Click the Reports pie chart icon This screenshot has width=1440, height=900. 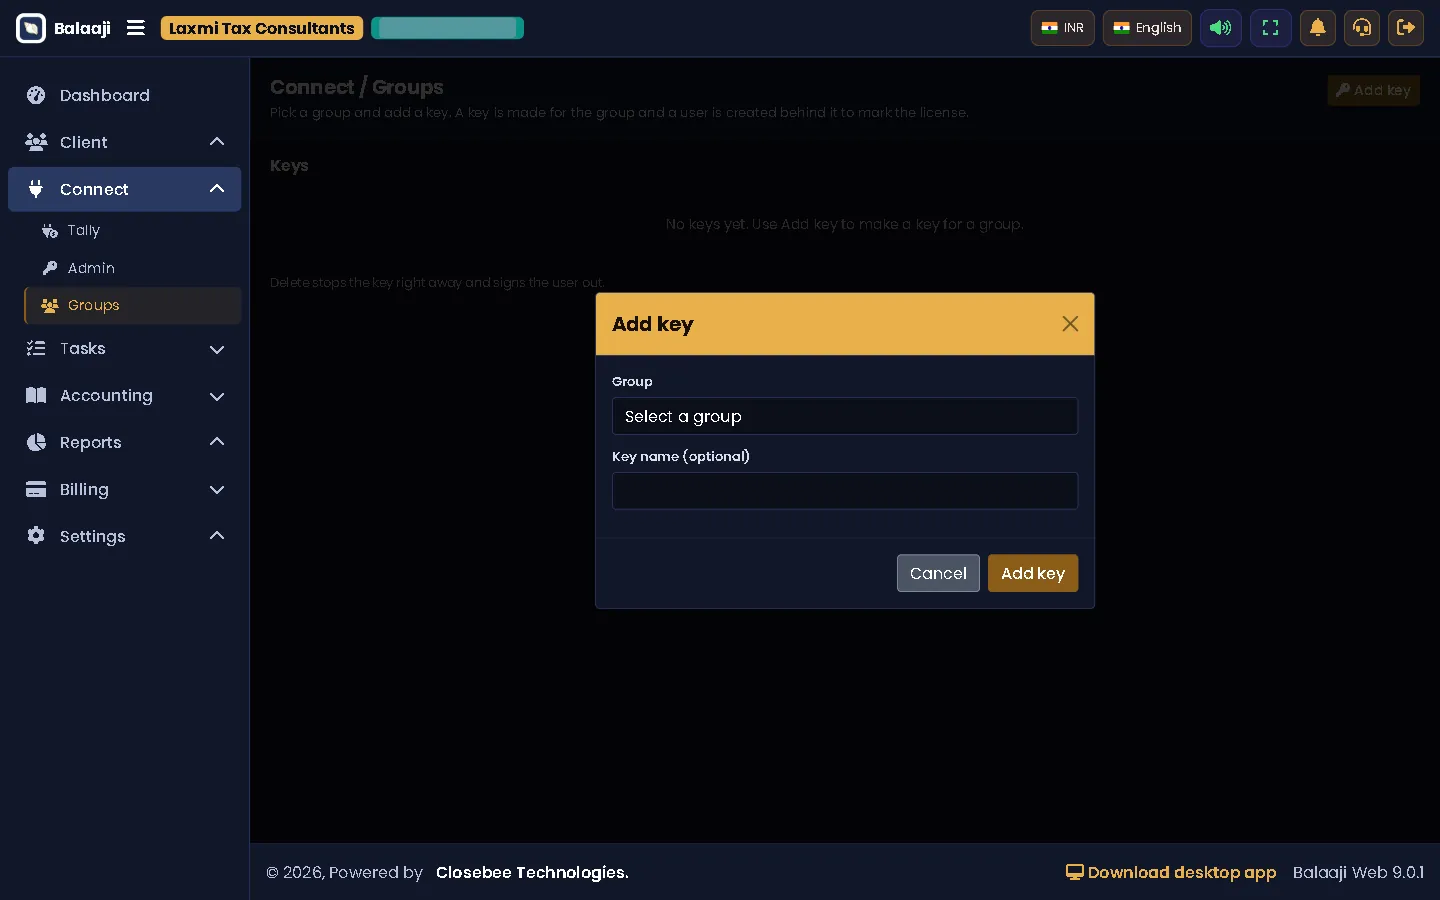(36, 442)
